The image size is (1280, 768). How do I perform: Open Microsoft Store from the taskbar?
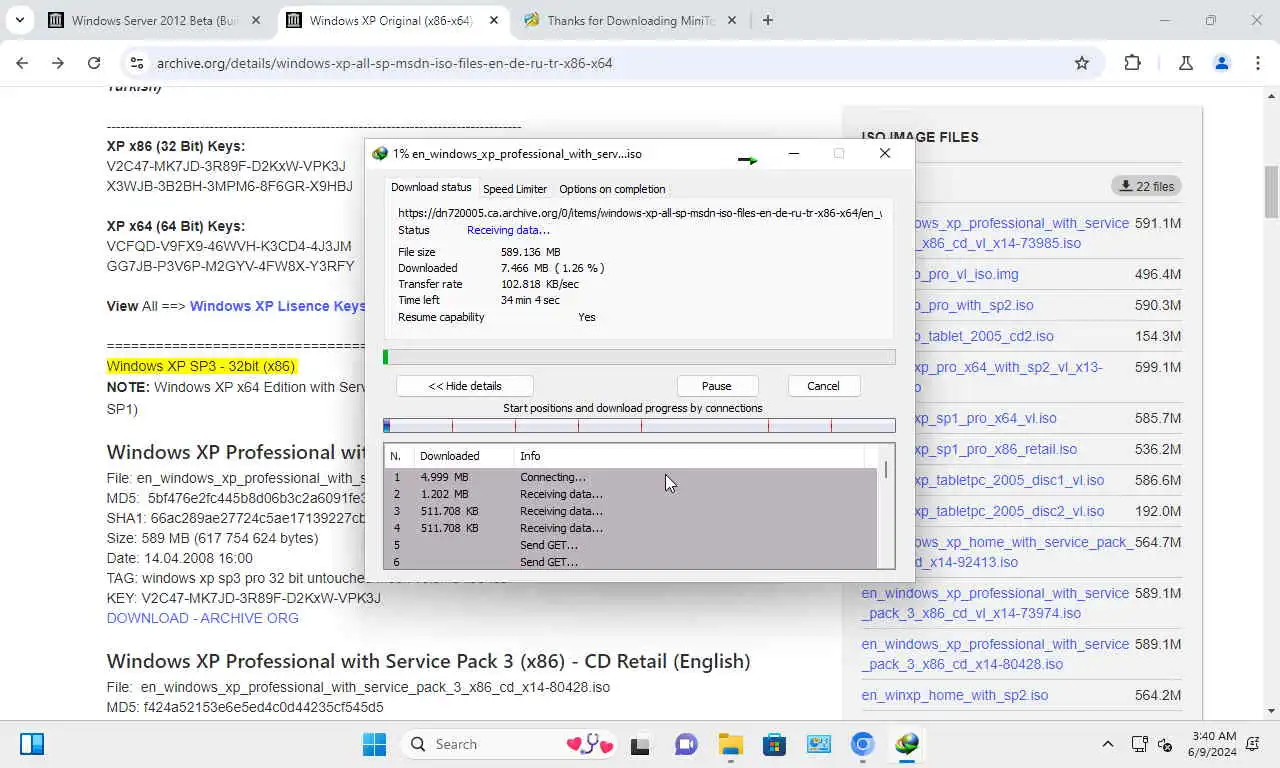[x=774, y=744]
